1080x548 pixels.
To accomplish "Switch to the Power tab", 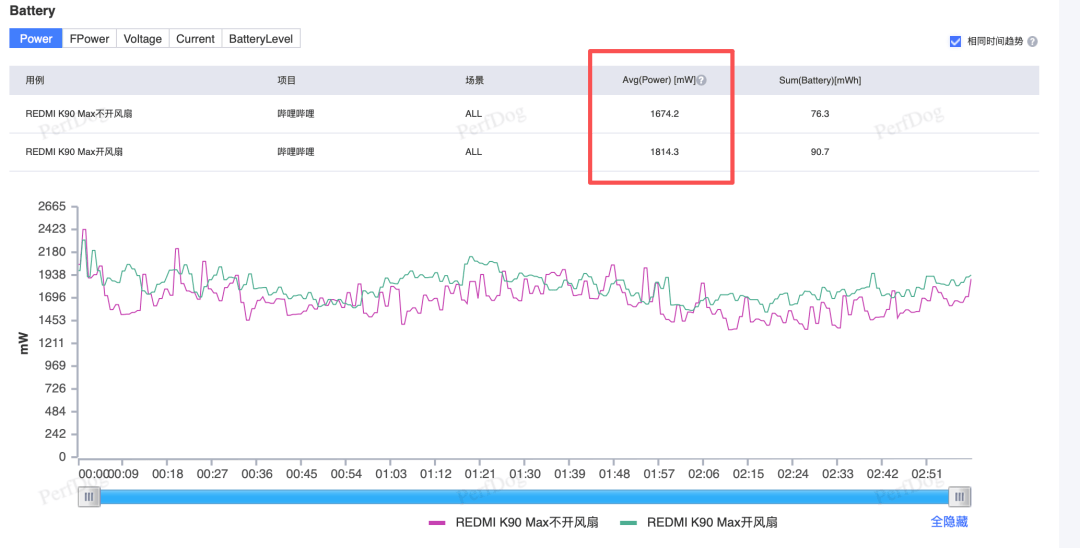I will [x=36, y=39].
